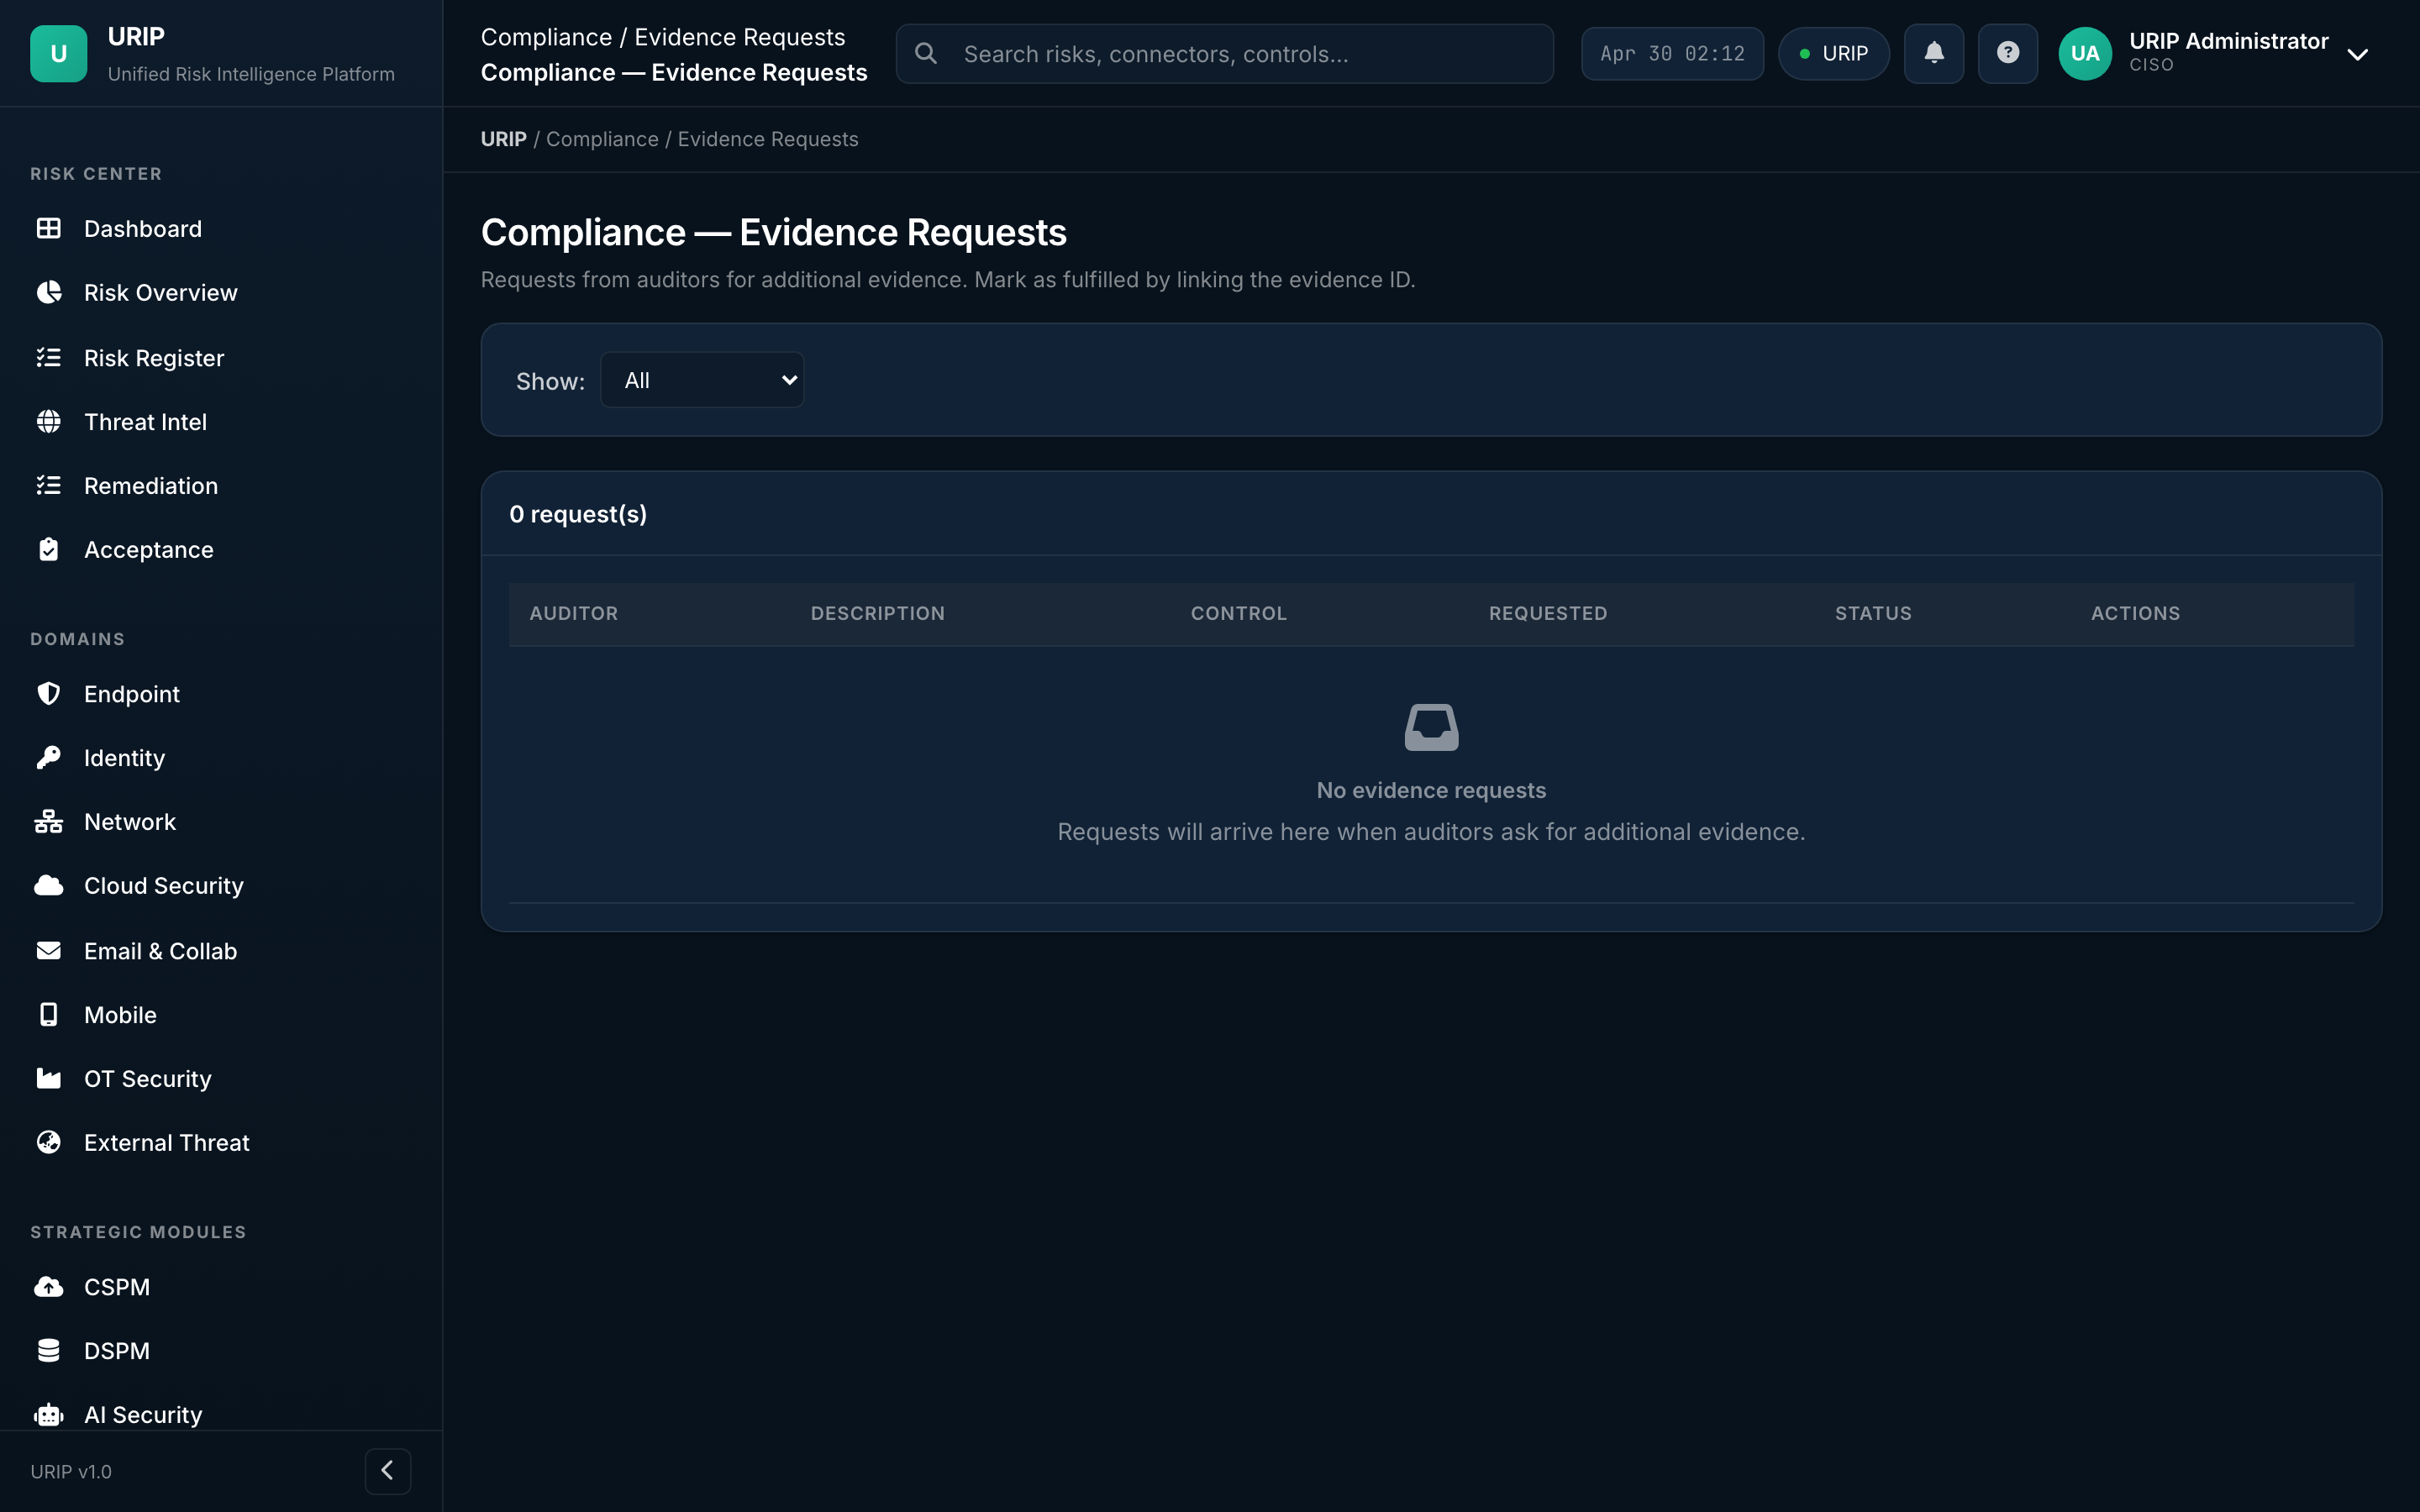Click the Network topology icon
This screenshot has width=2420, height=1512.
click(48, 822)
